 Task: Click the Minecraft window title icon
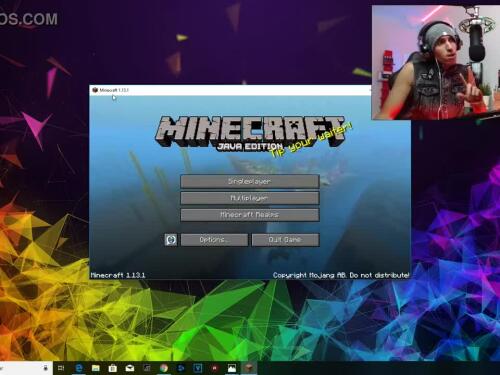pyautogui.click(x=95, y=90)
